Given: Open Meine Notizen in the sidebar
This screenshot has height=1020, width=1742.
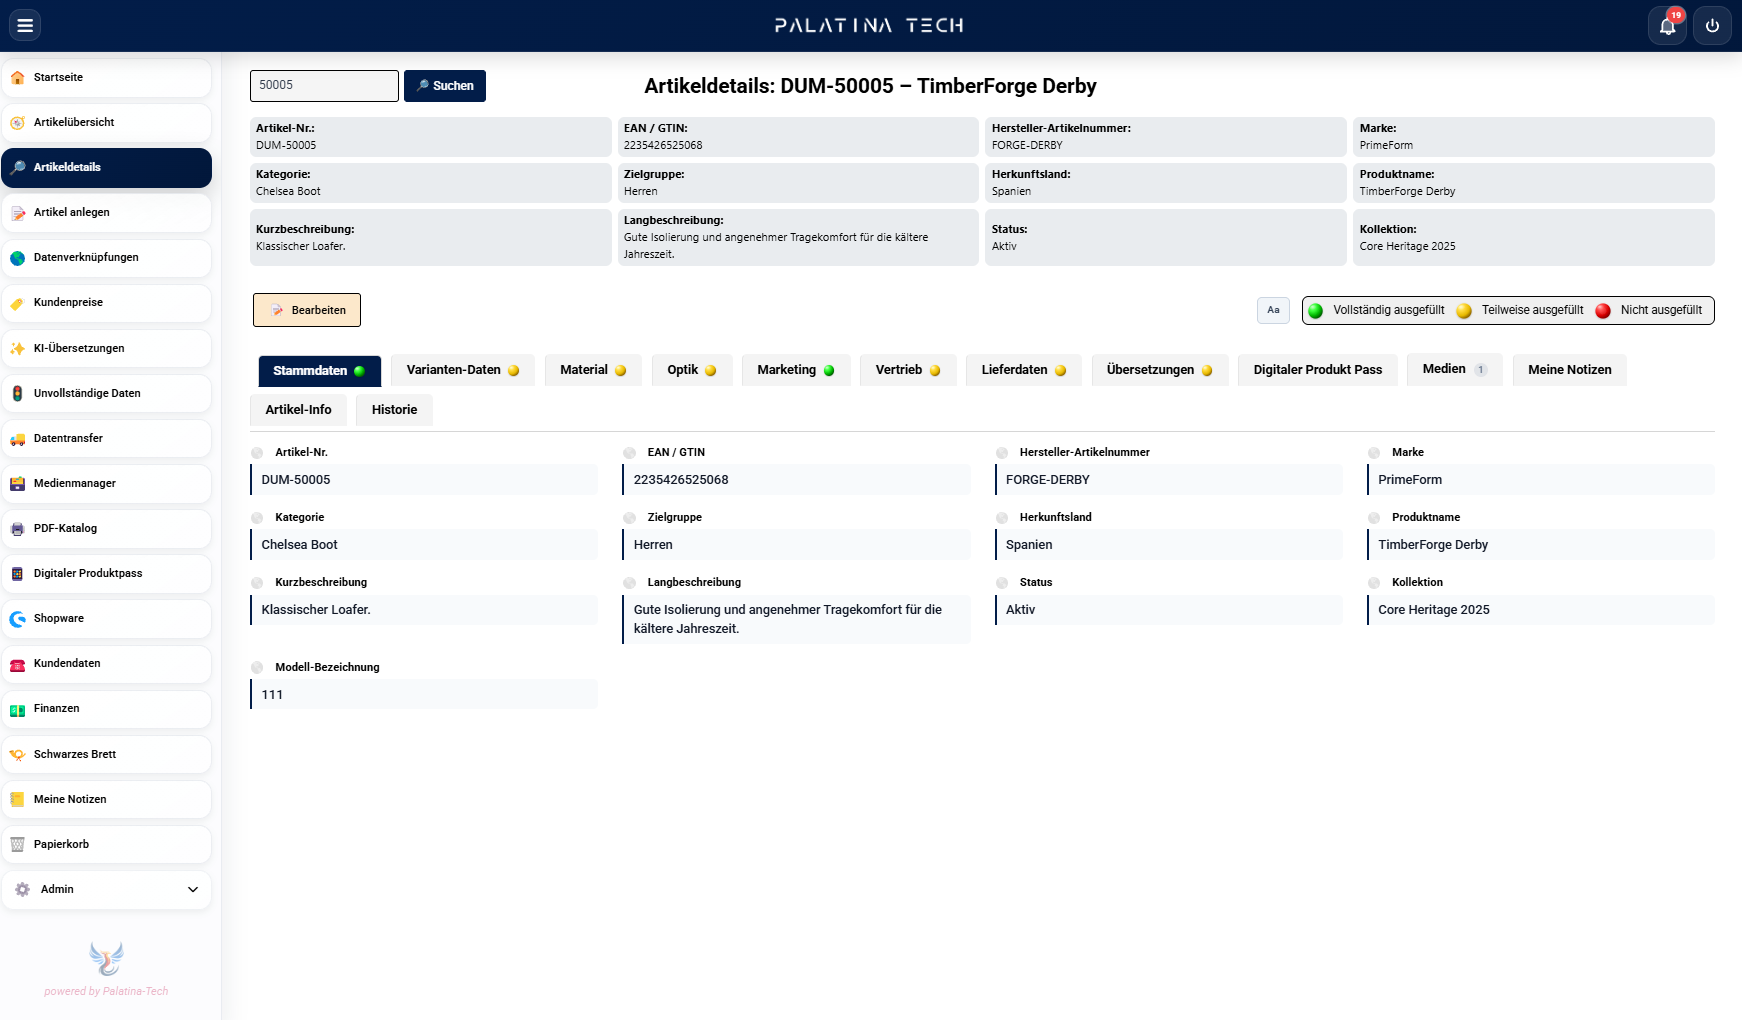Looking at the screenshot, I should [x=106, y=800].
